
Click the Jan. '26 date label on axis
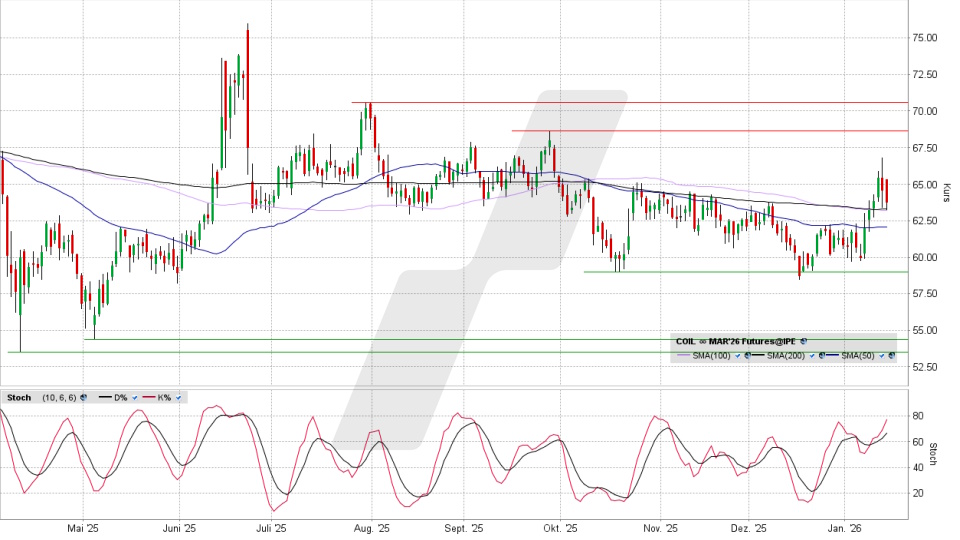tap(846, 529)
